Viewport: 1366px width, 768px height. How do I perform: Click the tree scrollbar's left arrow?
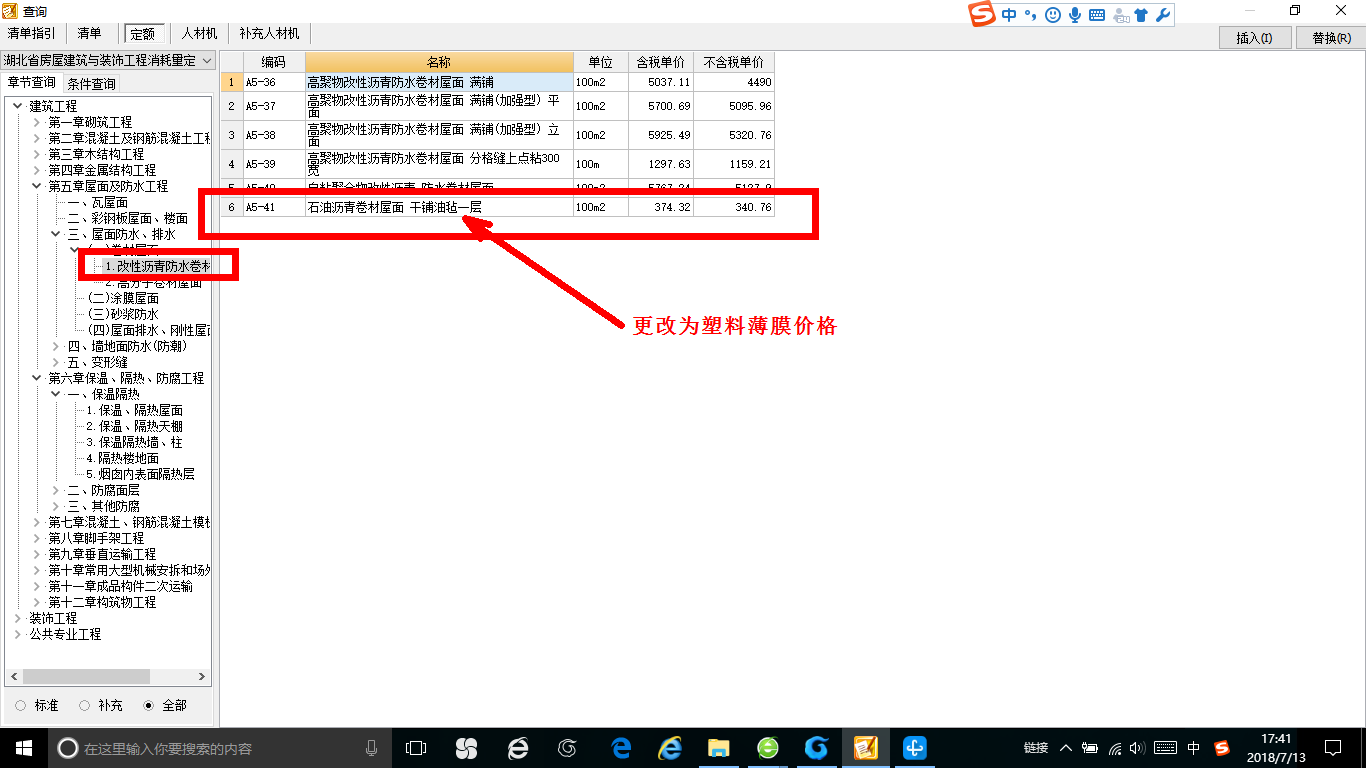coord(12,677)
